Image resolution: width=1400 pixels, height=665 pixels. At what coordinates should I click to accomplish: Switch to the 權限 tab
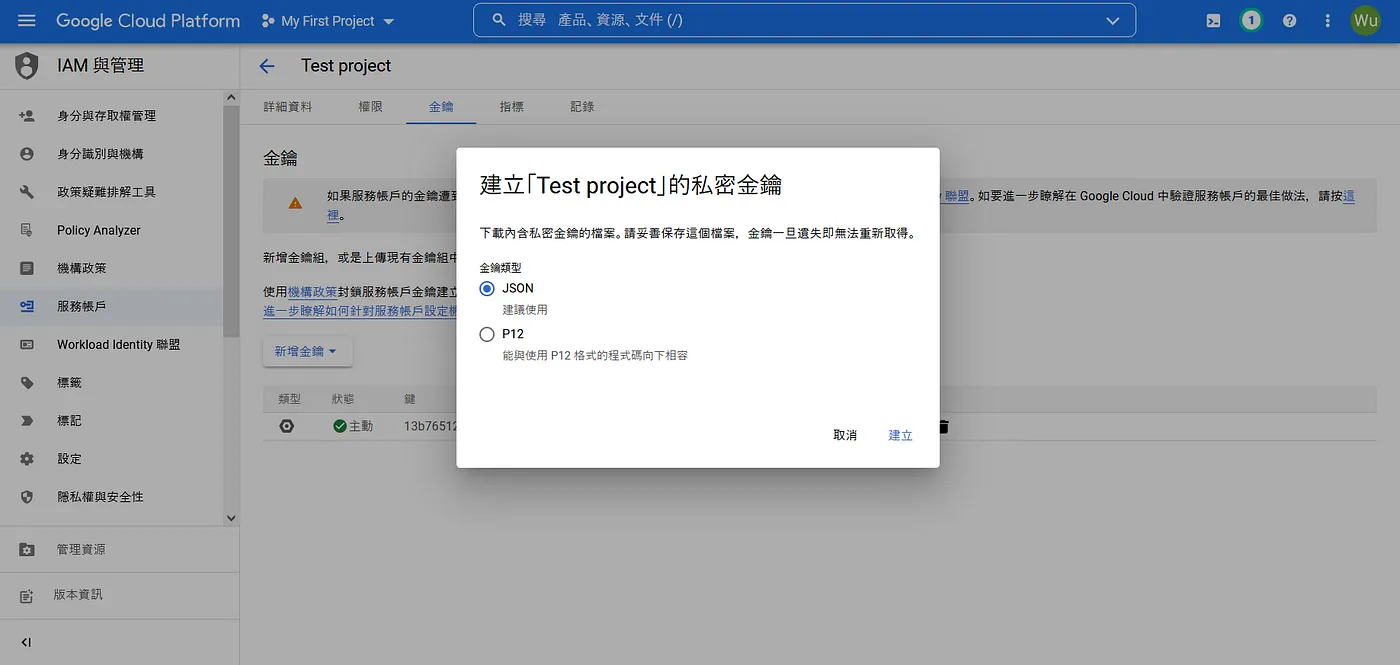pyautogui.click(x=371, y=106)
